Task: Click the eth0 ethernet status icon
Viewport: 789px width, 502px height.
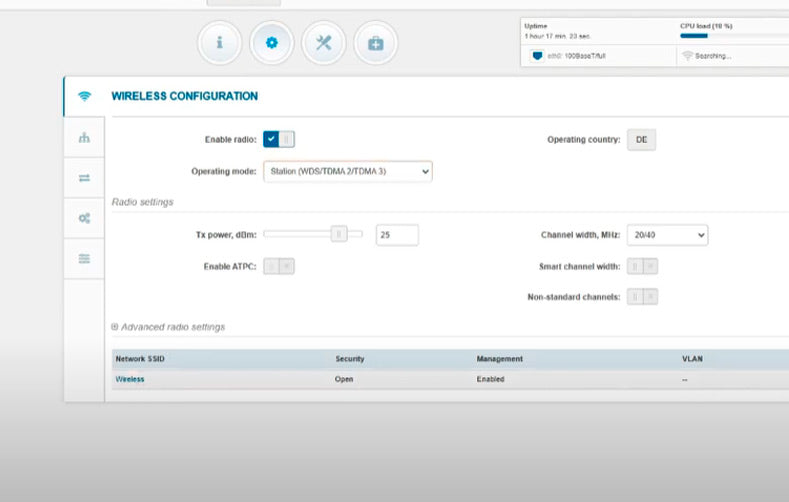Action: pyautogui.click(x=536, y=56)
